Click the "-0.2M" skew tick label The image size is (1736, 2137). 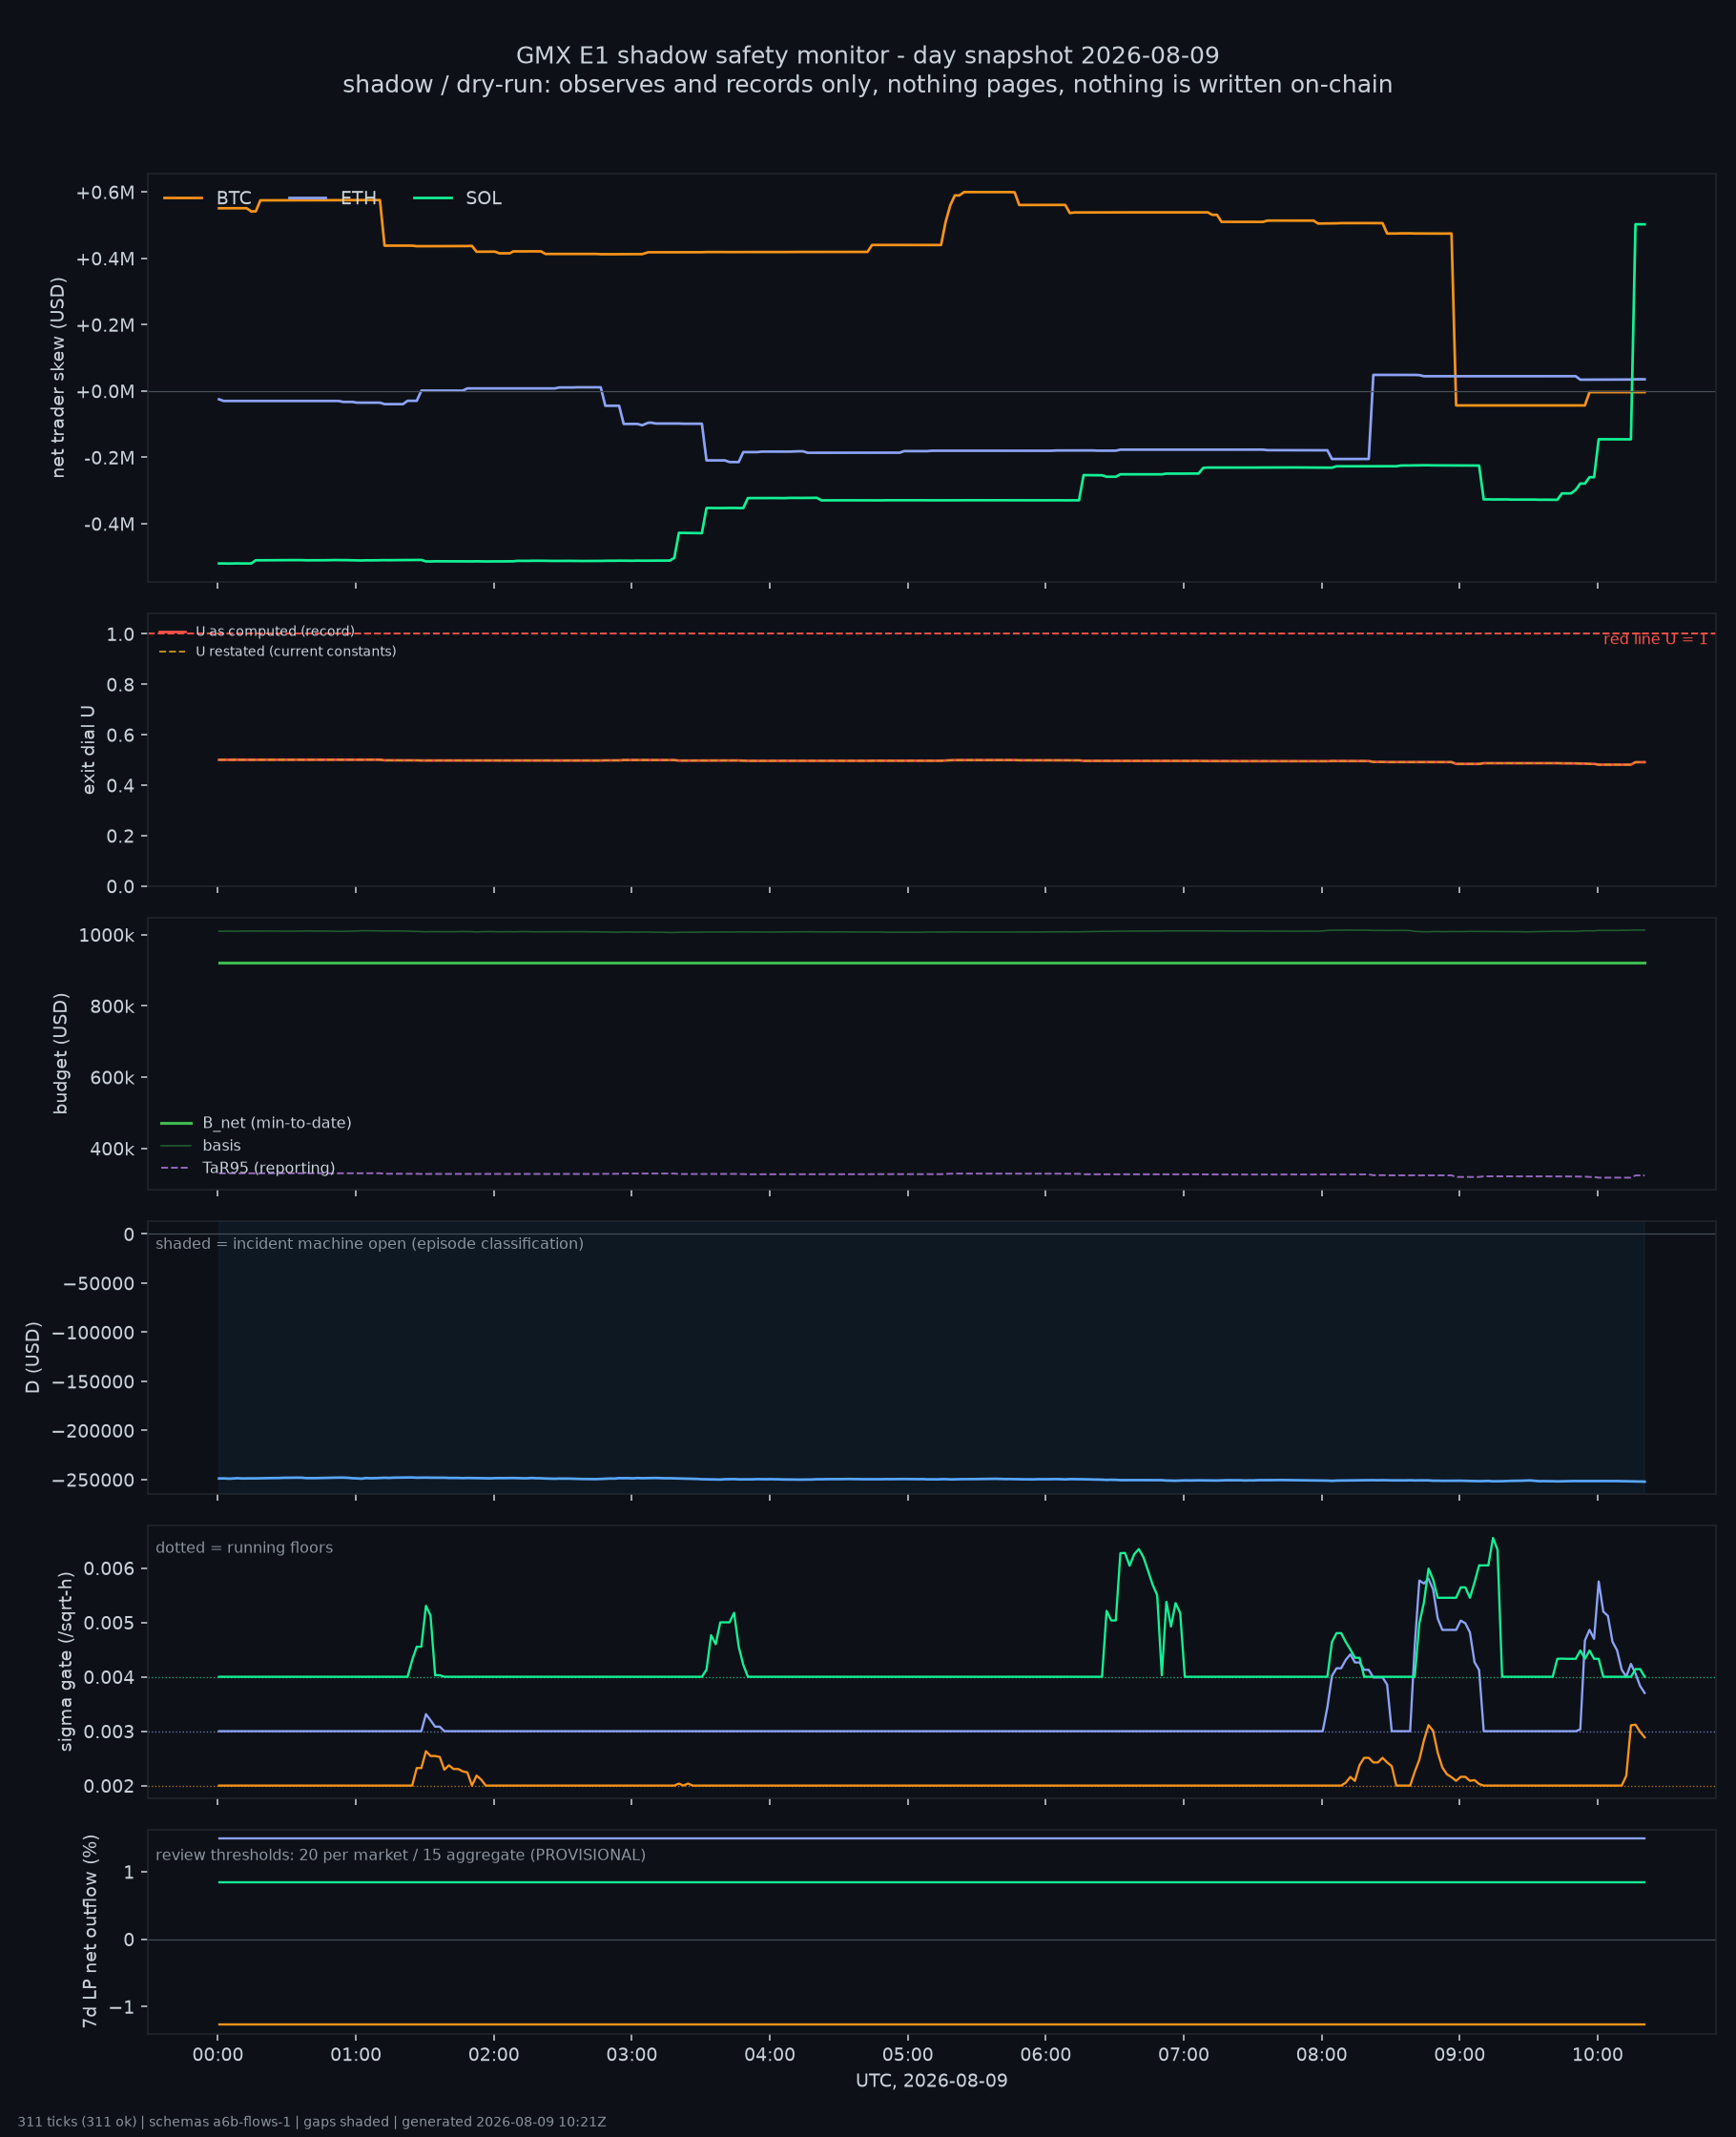[x=109, y=458]
